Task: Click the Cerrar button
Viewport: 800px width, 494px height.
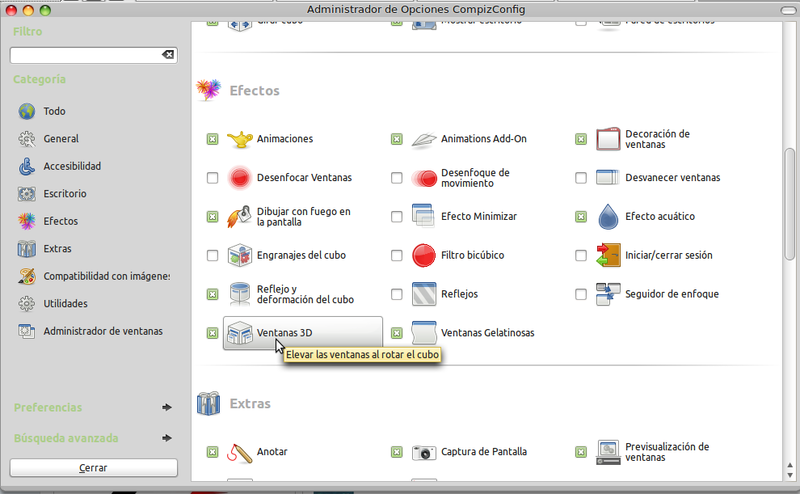Action: click(x=93, y=468)
